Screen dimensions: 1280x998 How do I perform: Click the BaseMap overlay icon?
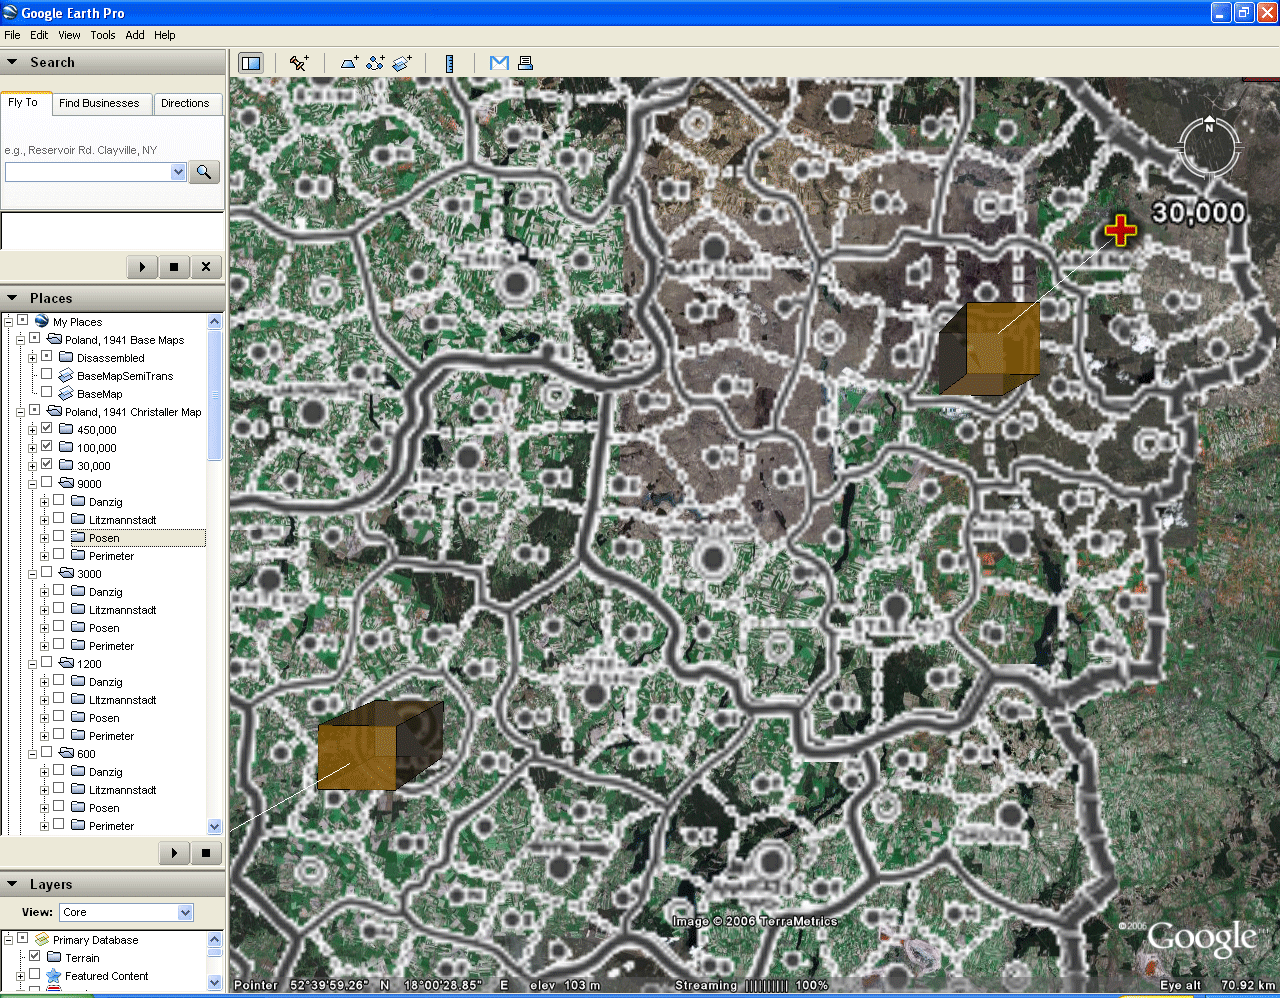[66, 394]
